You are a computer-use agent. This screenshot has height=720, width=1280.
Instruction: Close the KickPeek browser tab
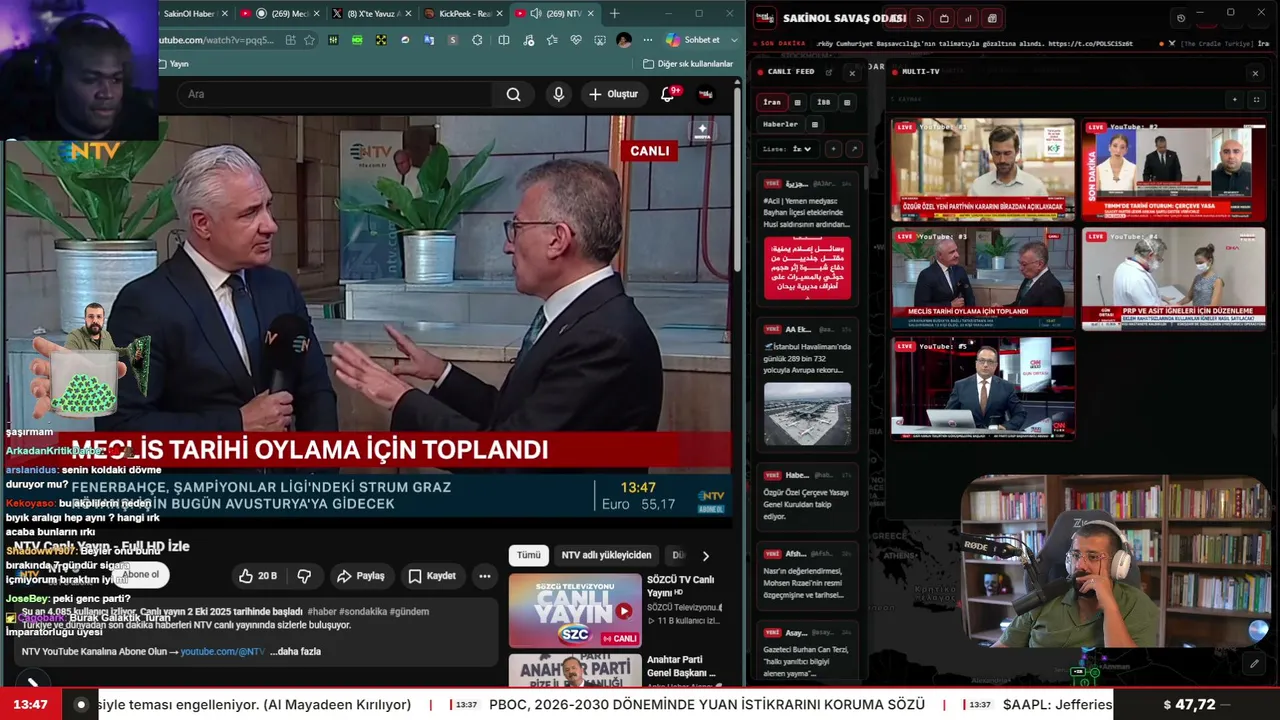coord(500,14)
